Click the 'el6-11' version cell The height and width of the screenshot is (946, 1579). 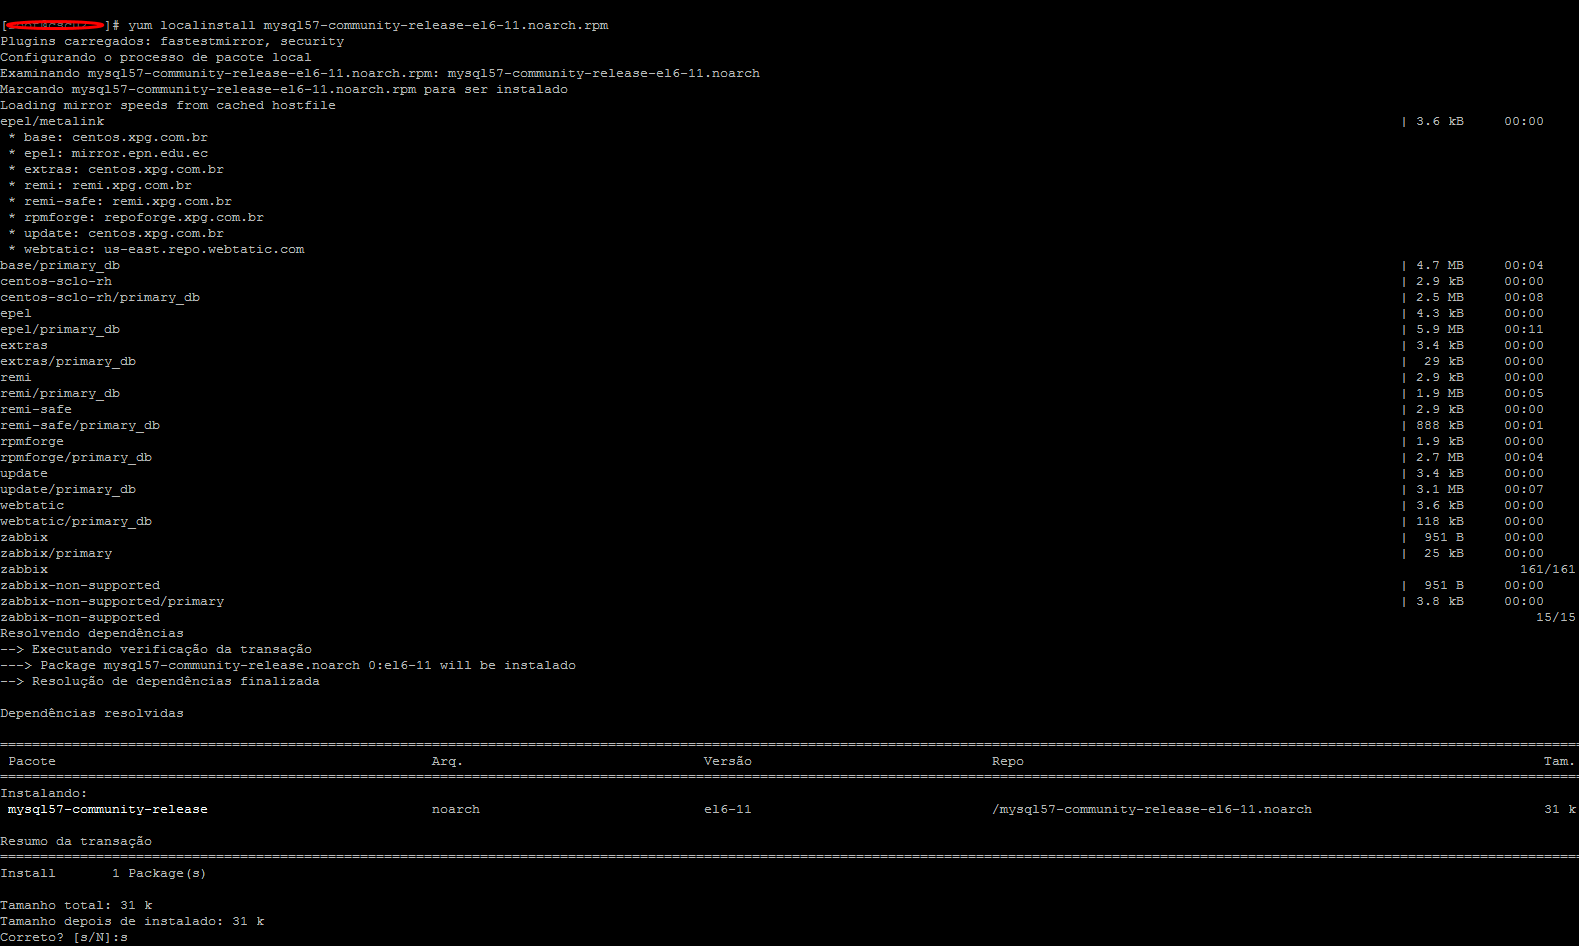728,809
